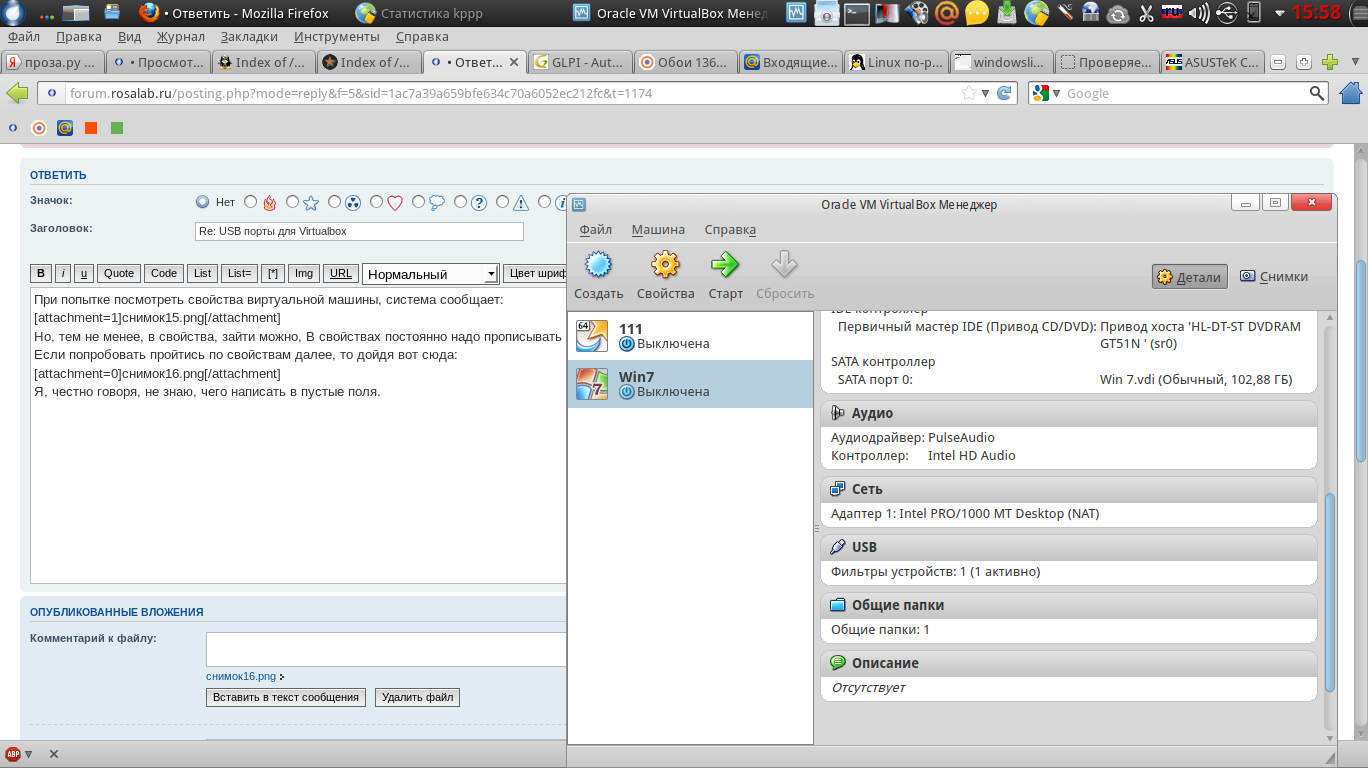Start the VM with the green Старт arrow

[x=725, y=265]
